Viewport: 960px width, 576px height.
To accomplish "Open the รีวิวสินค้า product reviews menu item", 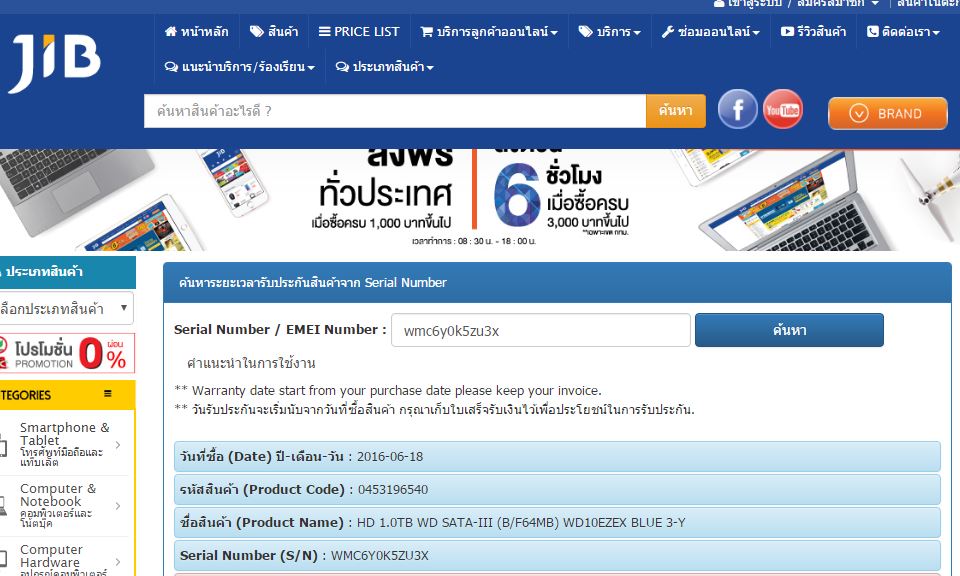I will pos(813,31).
